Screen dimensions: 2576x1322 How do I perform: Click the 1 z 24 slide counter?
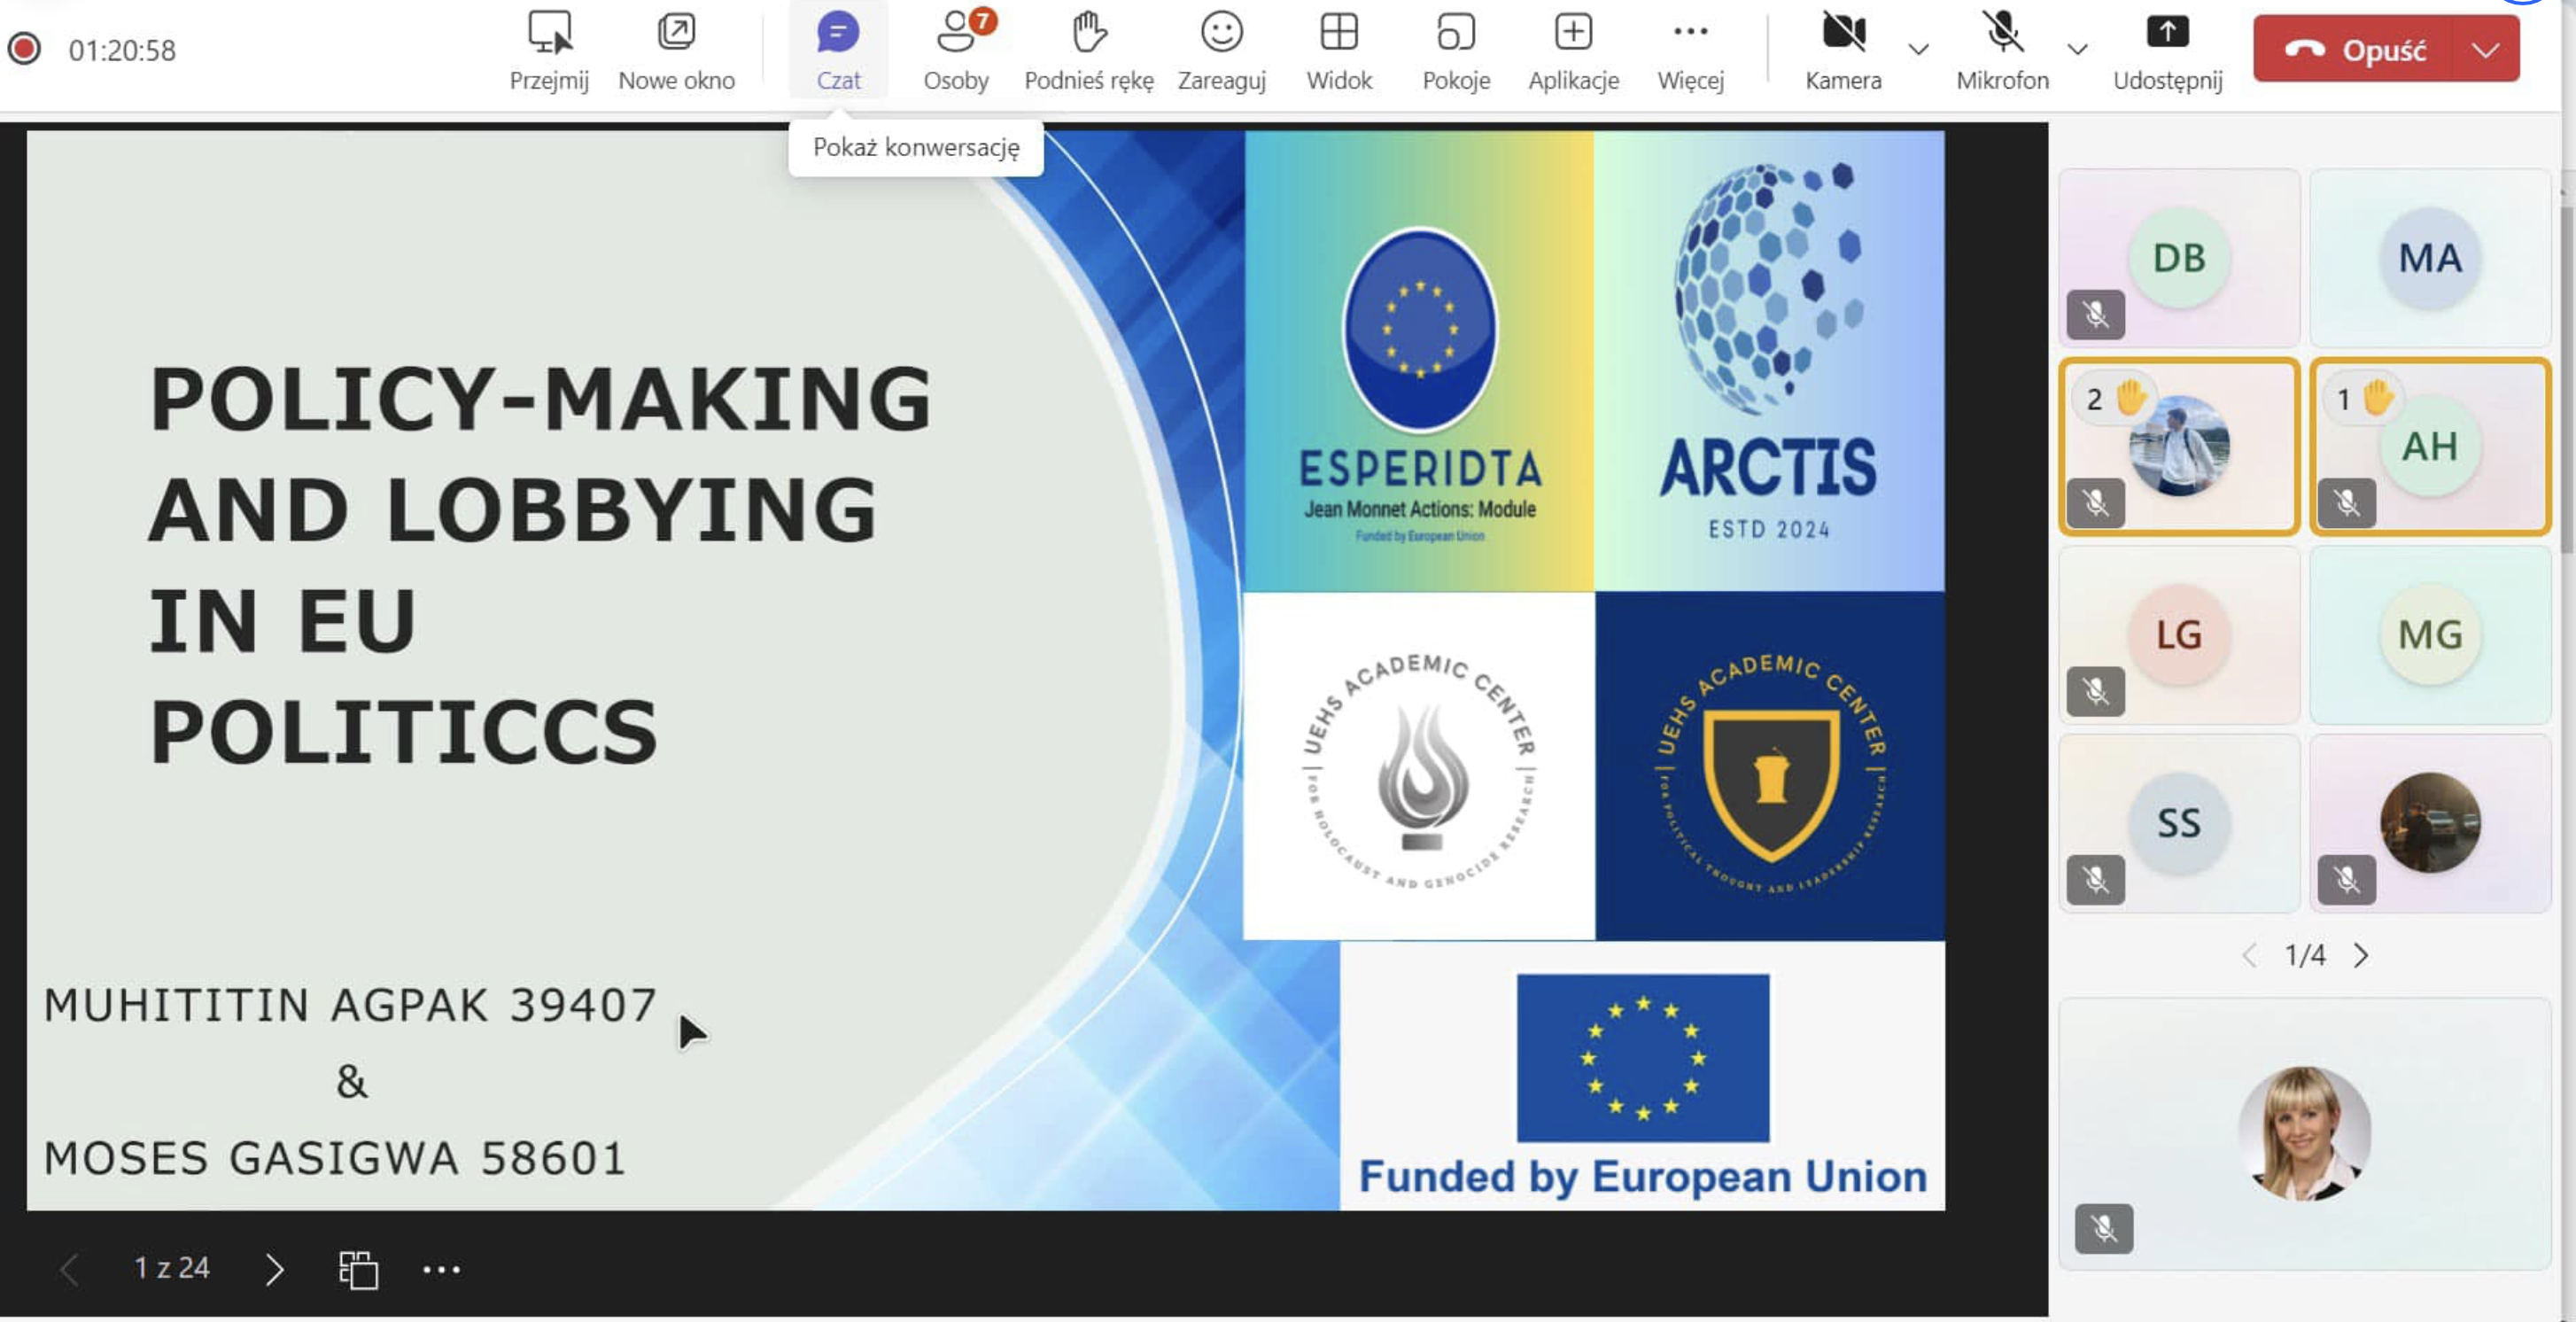[172, 1268]
